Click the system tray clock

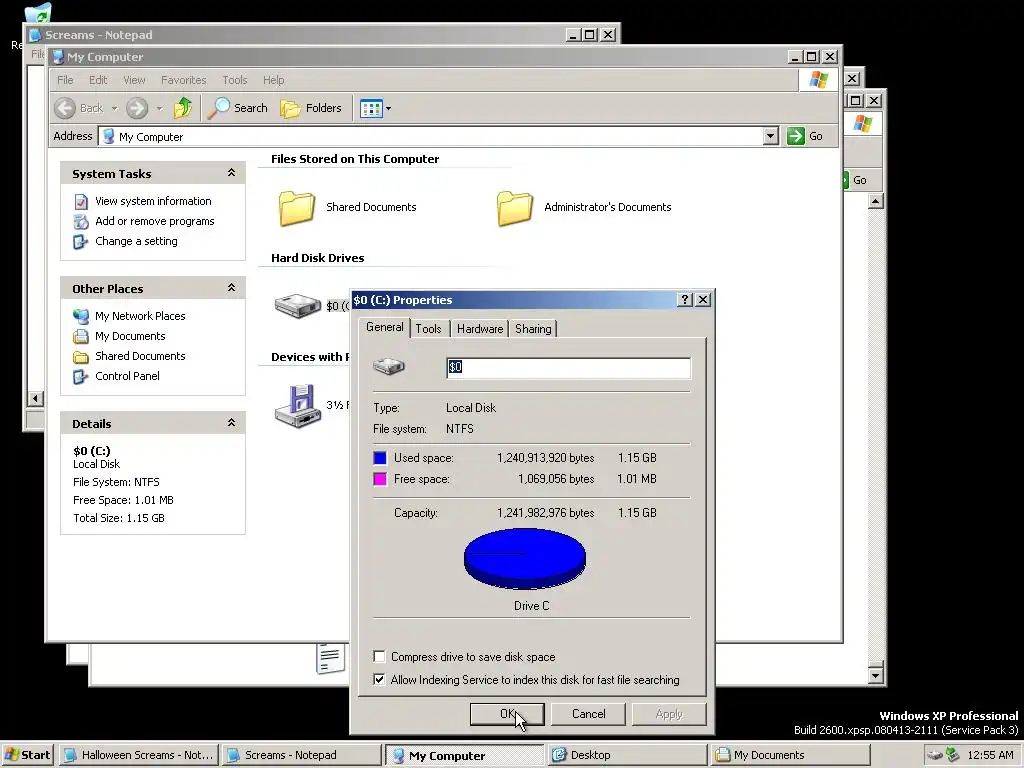(x=990, y=755)
